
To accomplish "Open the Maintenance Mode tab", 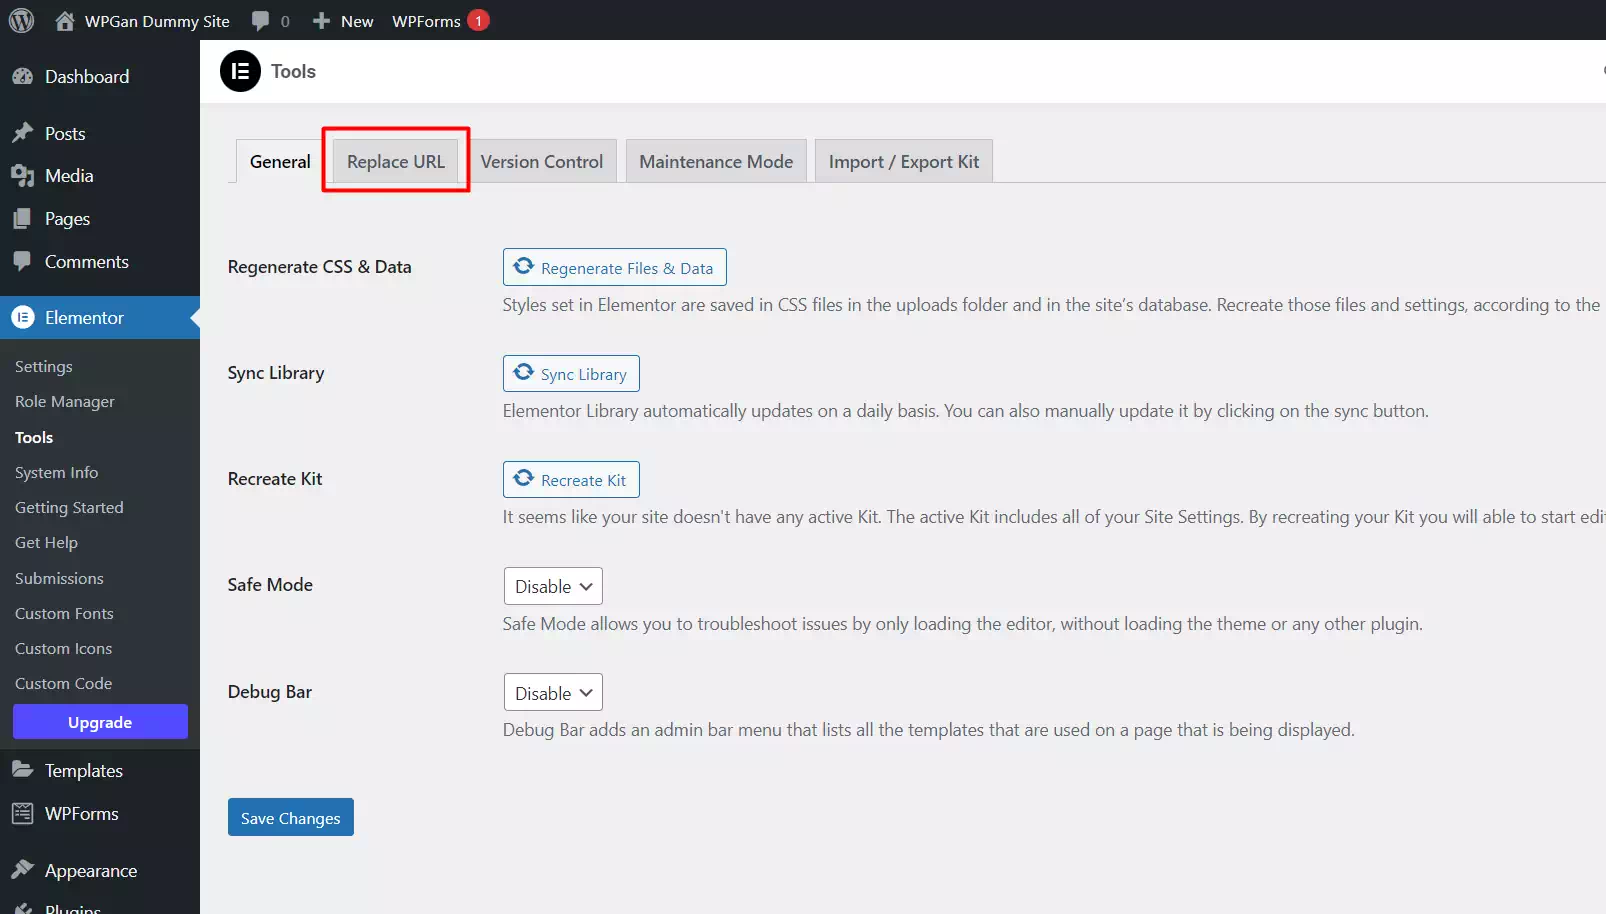I will tap(716, 161).
